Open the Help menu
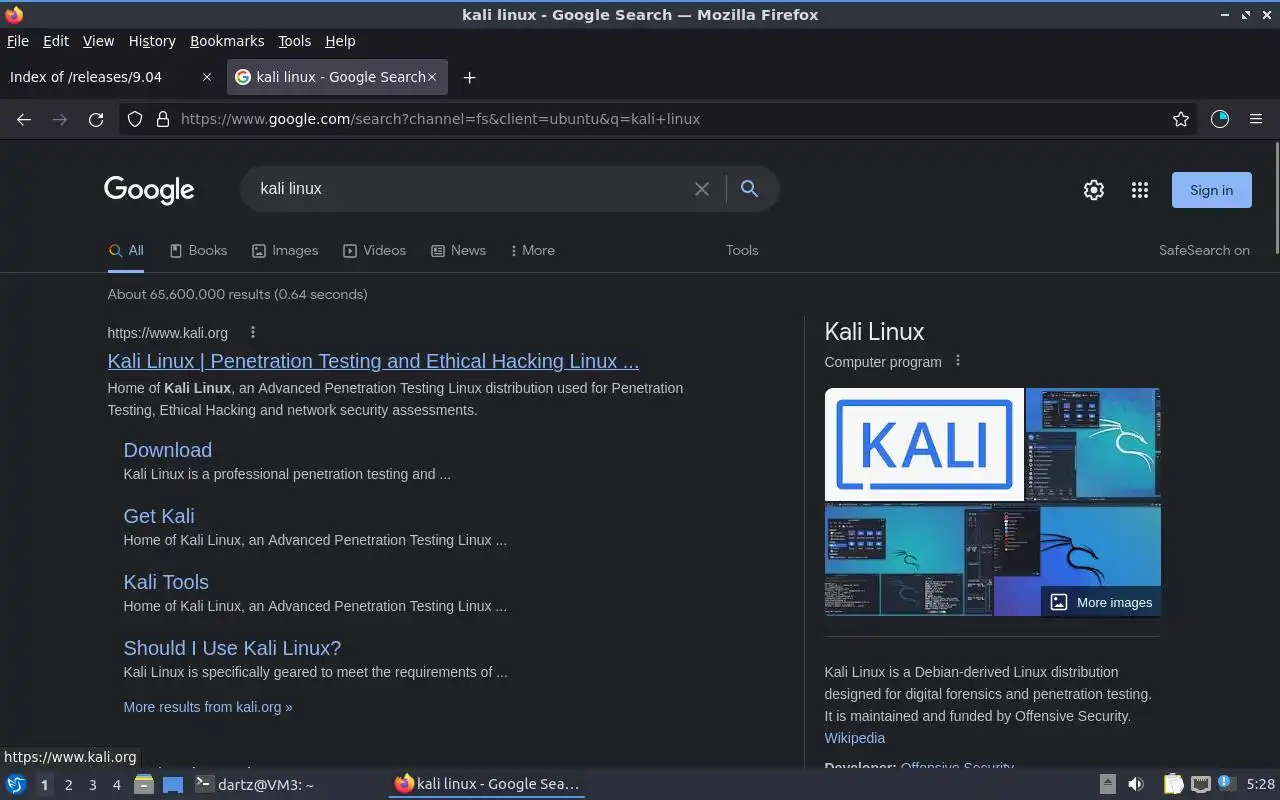 pos(340,41)
